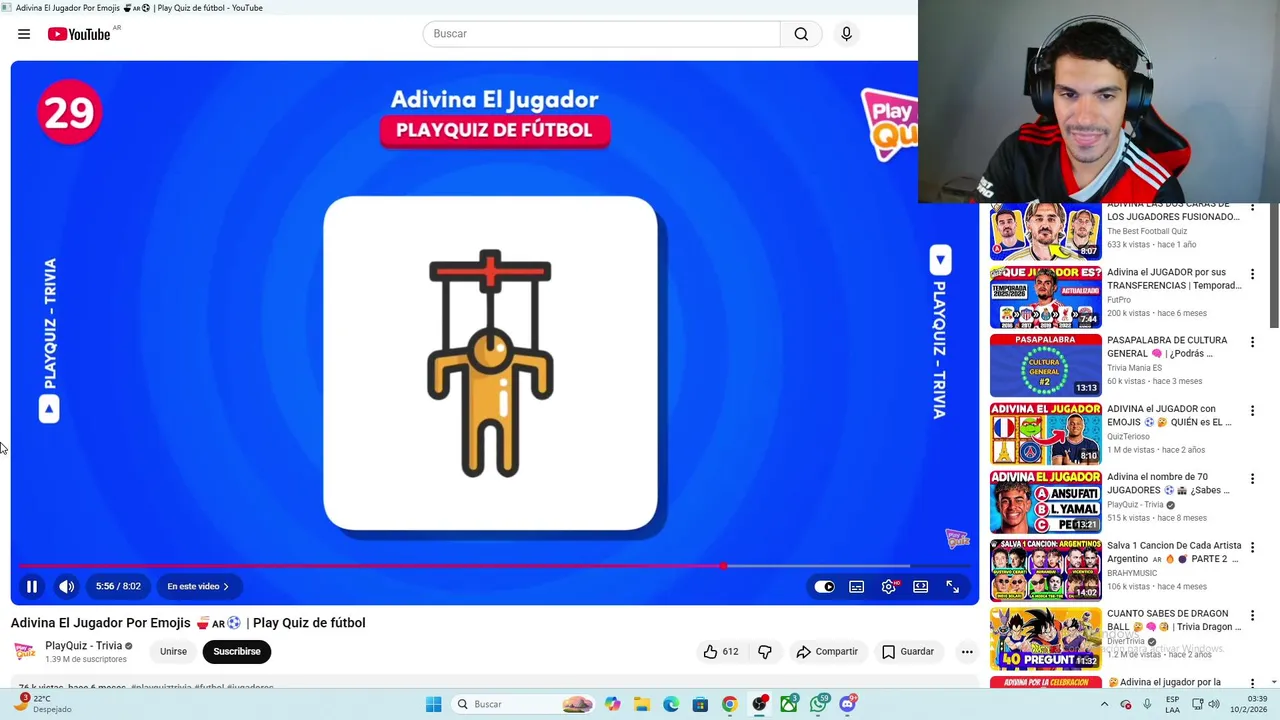
Task: Open 'CUANTO SABES DE DRAGON BALL' thumbnail
Action: [1045, 638]
